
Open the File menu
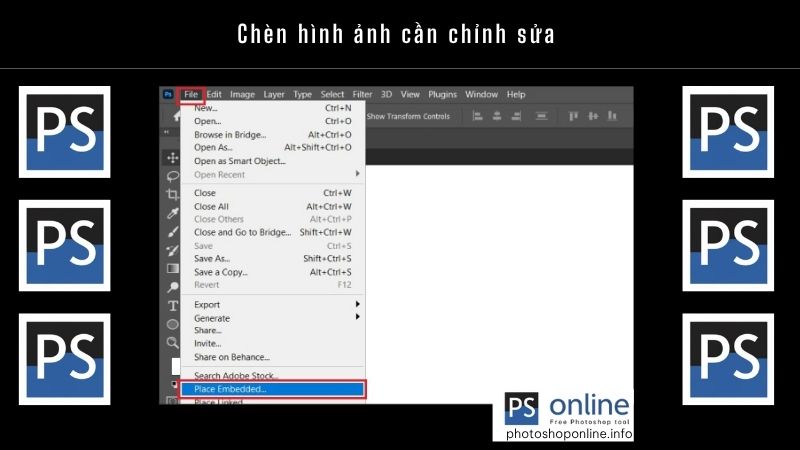click(x=191, y=94)
